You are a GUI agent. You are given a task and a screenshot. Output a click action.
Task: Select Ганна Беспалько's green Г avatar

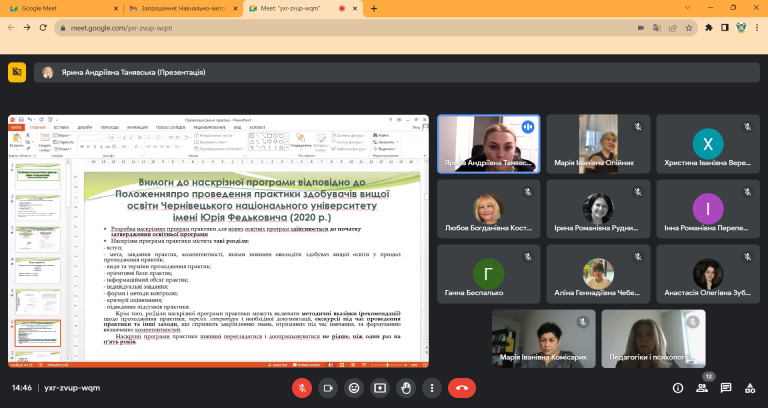[488, 274]
